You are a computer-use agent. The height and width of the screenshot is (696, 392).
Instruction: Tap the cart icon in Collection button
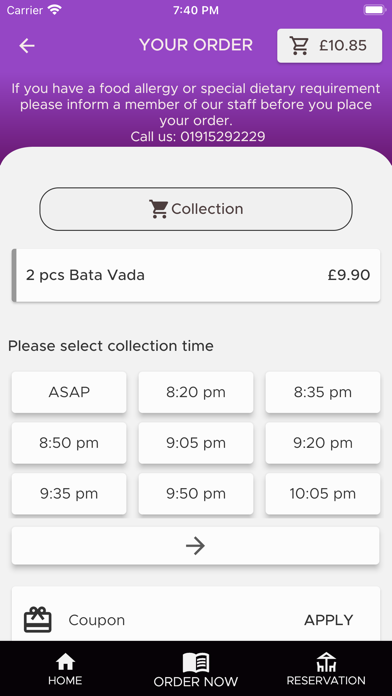(158, 209)
